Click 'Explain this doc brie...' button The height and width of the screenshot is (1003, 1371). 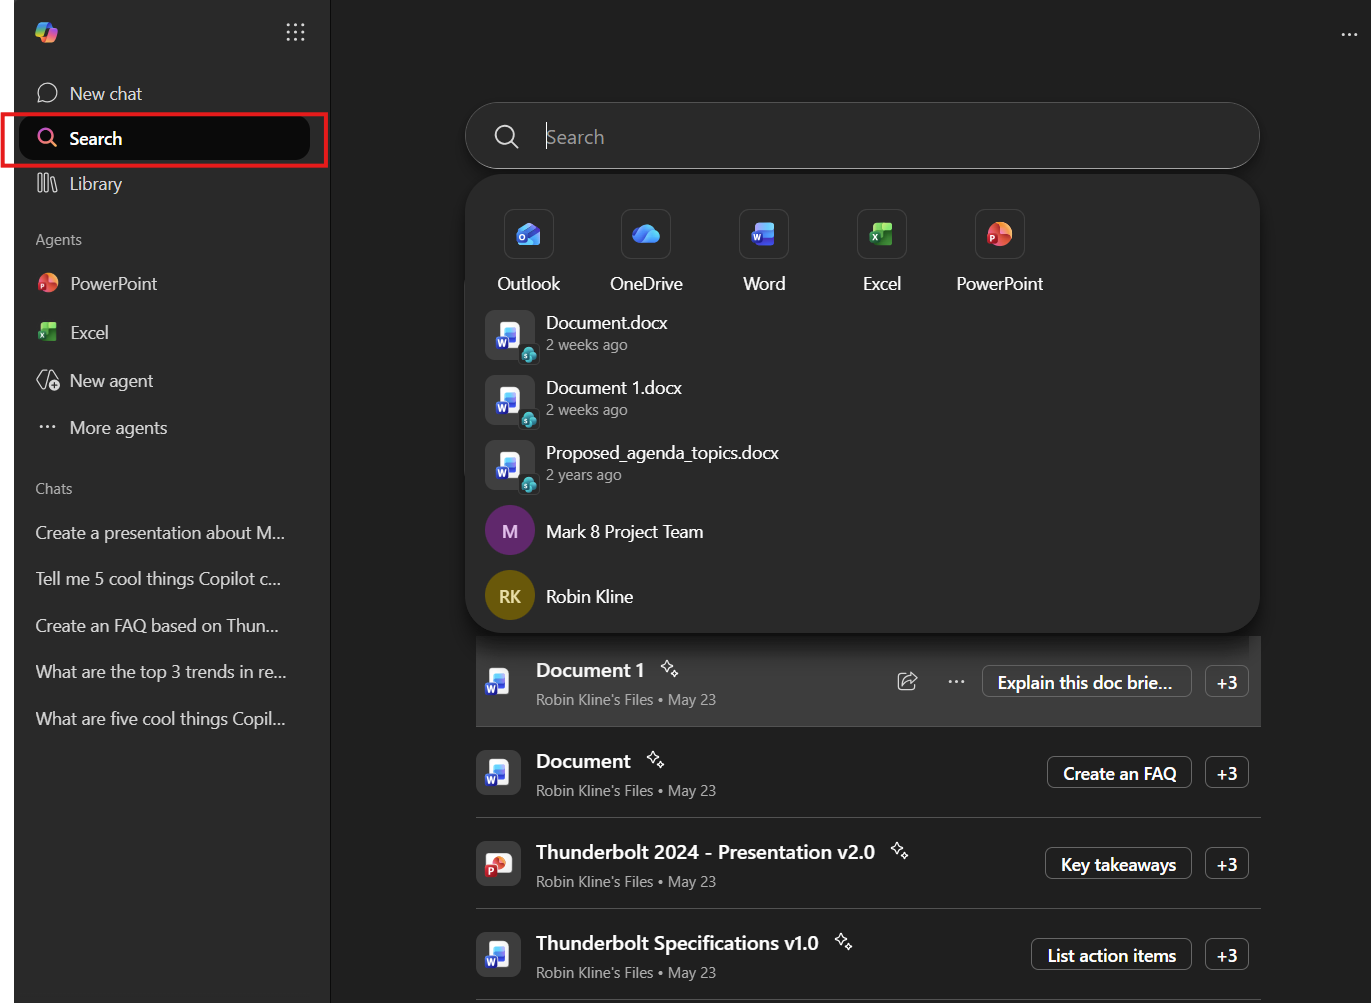(x=1086, y=682)
